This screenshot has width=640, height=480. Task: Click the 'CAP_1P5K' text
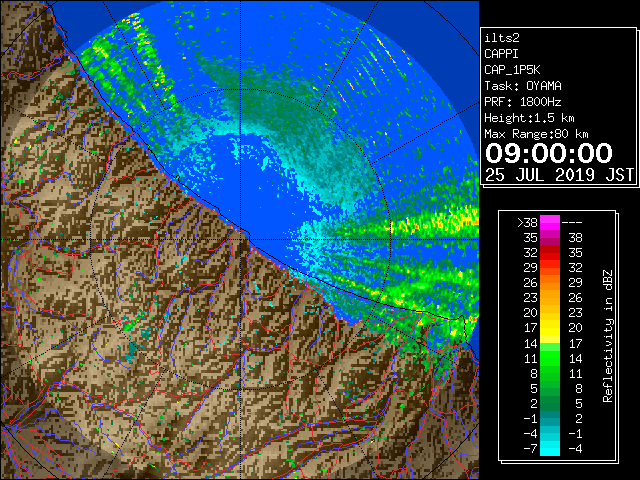tap(512, 70)
